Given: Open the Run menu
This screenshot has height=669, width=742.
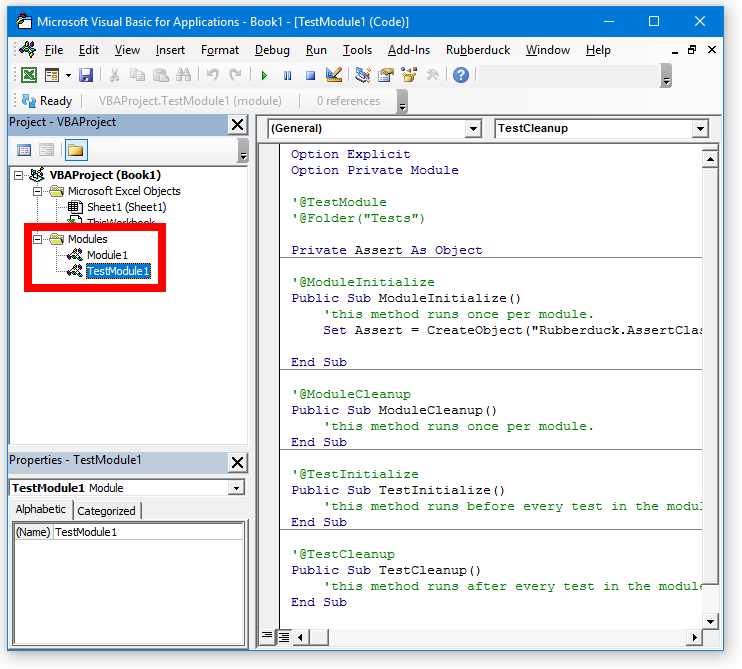Looking at the screenshot, I should [x=316, y=50].
